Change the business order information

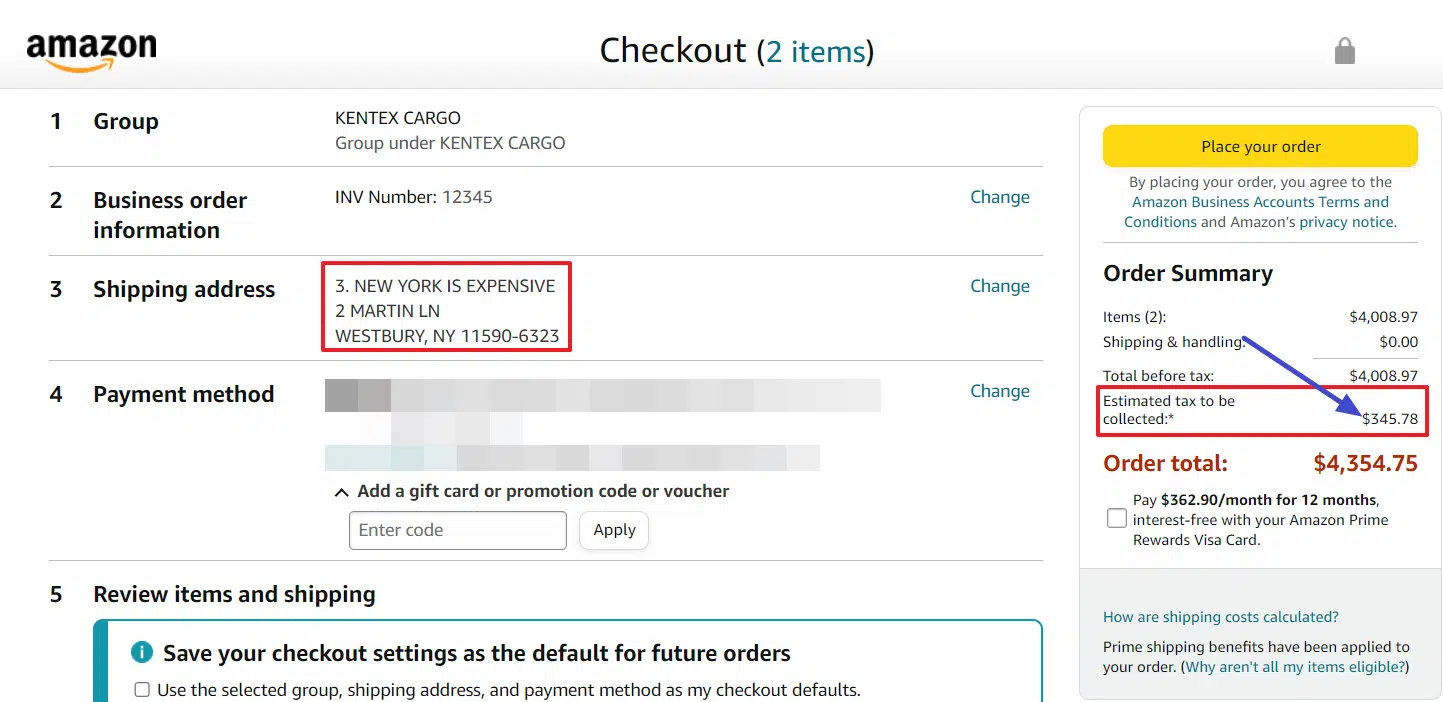[999, 196]
